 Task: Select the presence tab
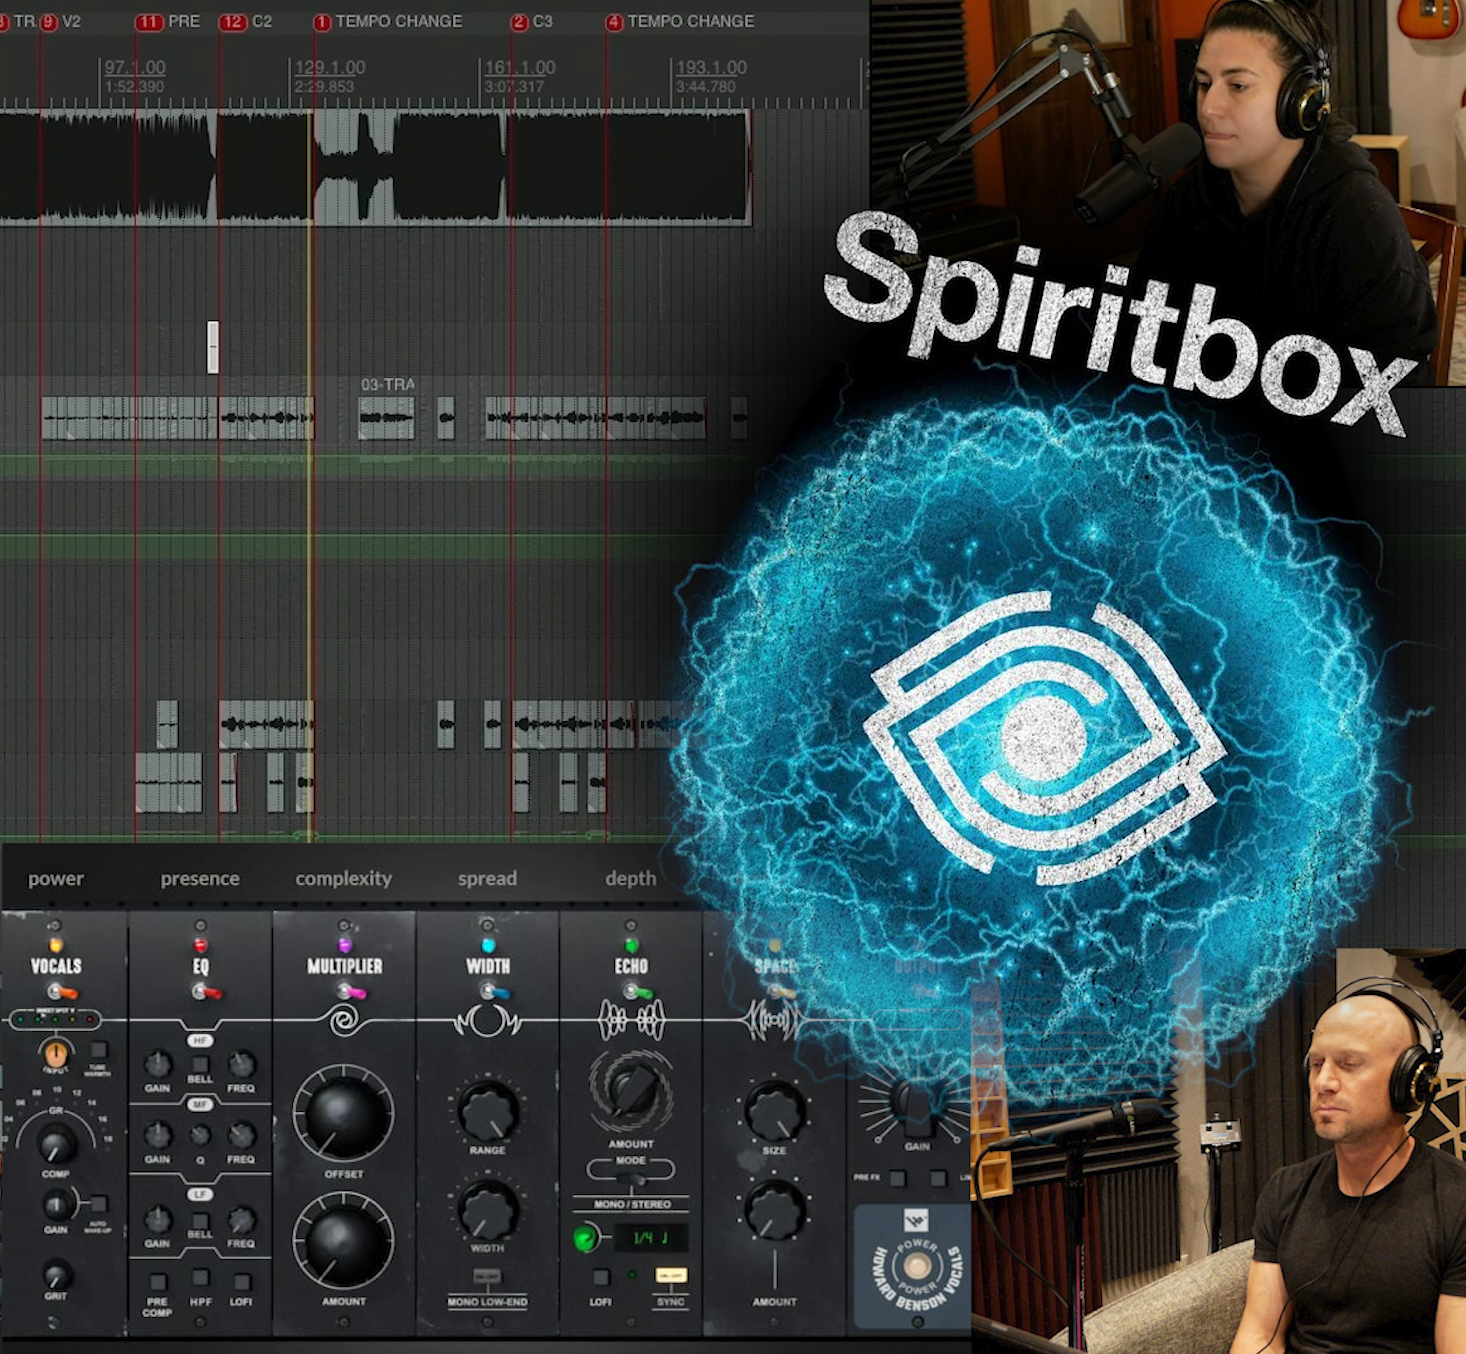pyautogui.click(x=200, y=879)
